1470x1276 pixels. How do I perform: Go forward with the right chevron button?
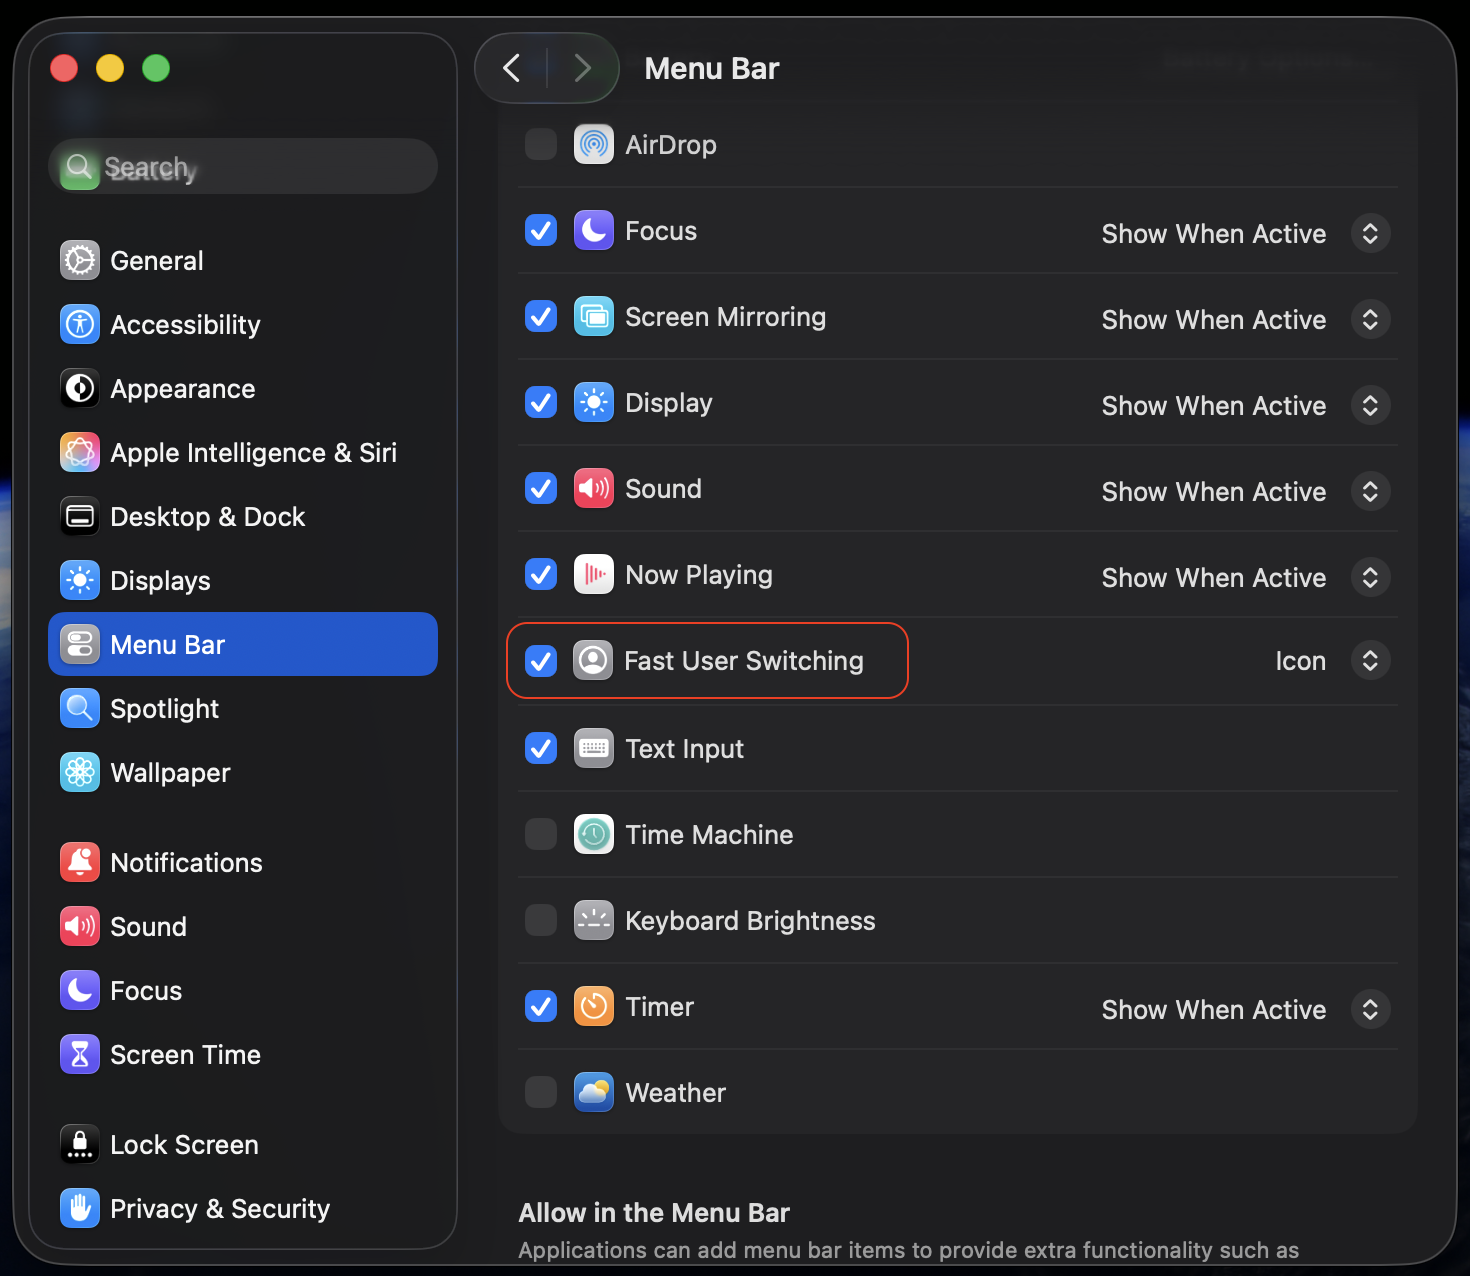pos(582,68)
